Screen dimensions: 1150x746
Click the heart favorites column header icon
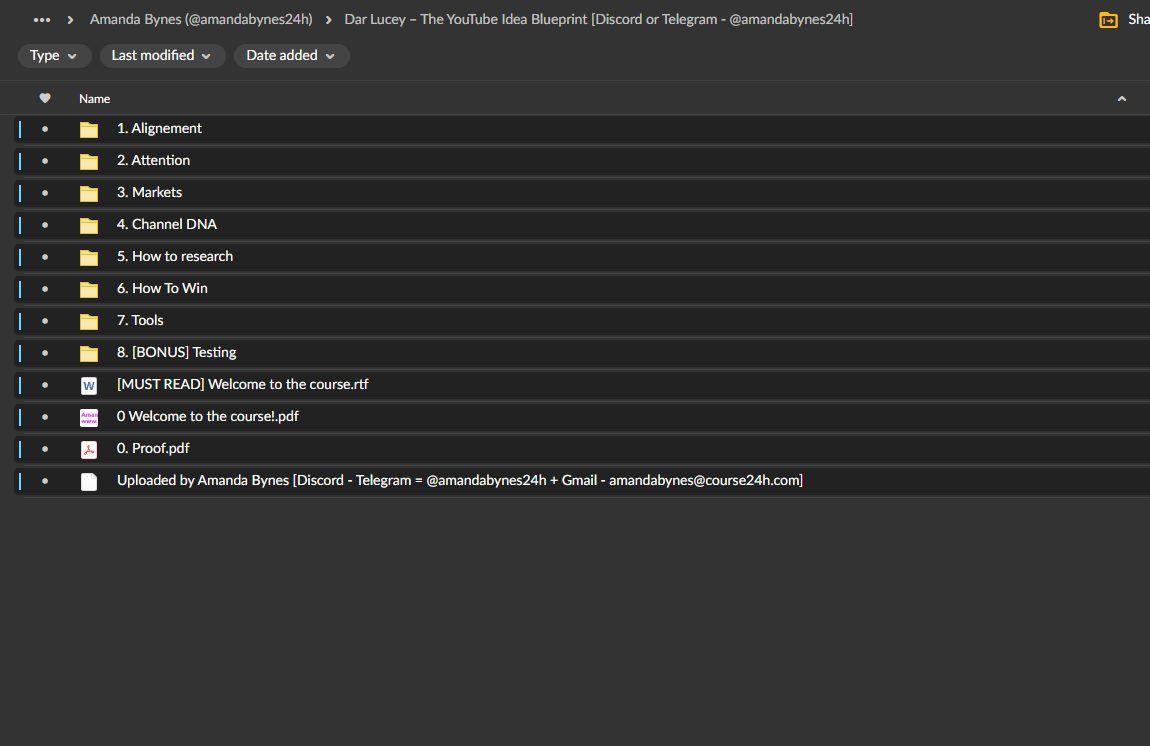click(x=45, y=98)
